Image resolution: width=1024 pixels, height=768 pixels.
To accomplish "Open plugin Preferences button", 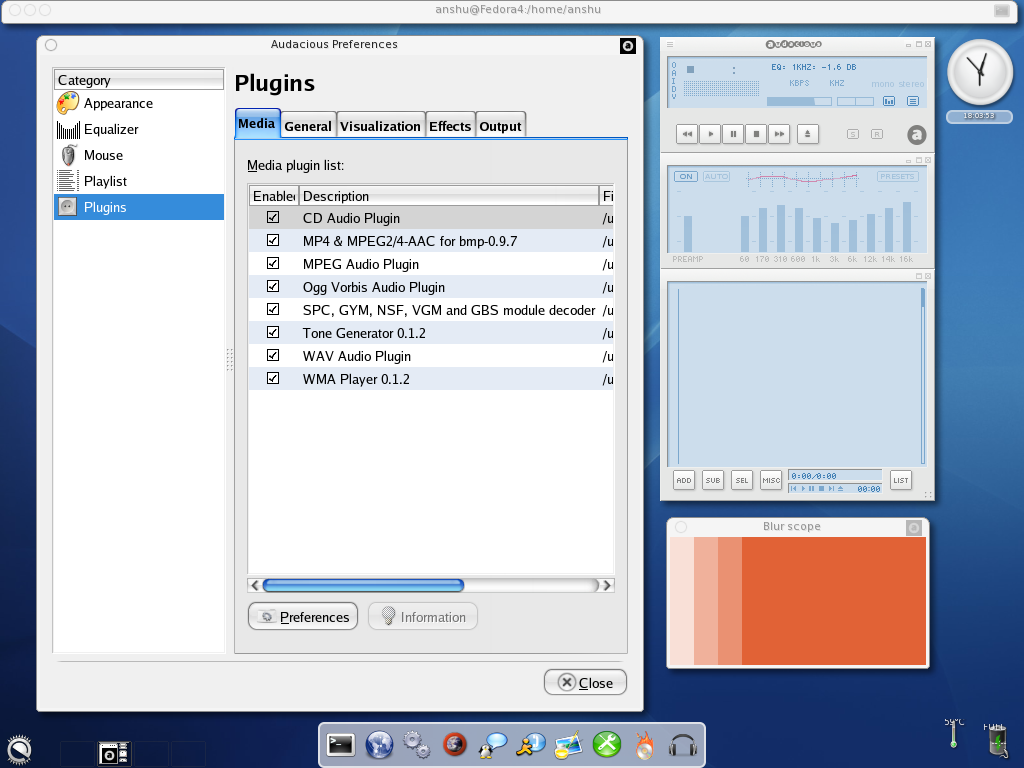I will 303,616.
